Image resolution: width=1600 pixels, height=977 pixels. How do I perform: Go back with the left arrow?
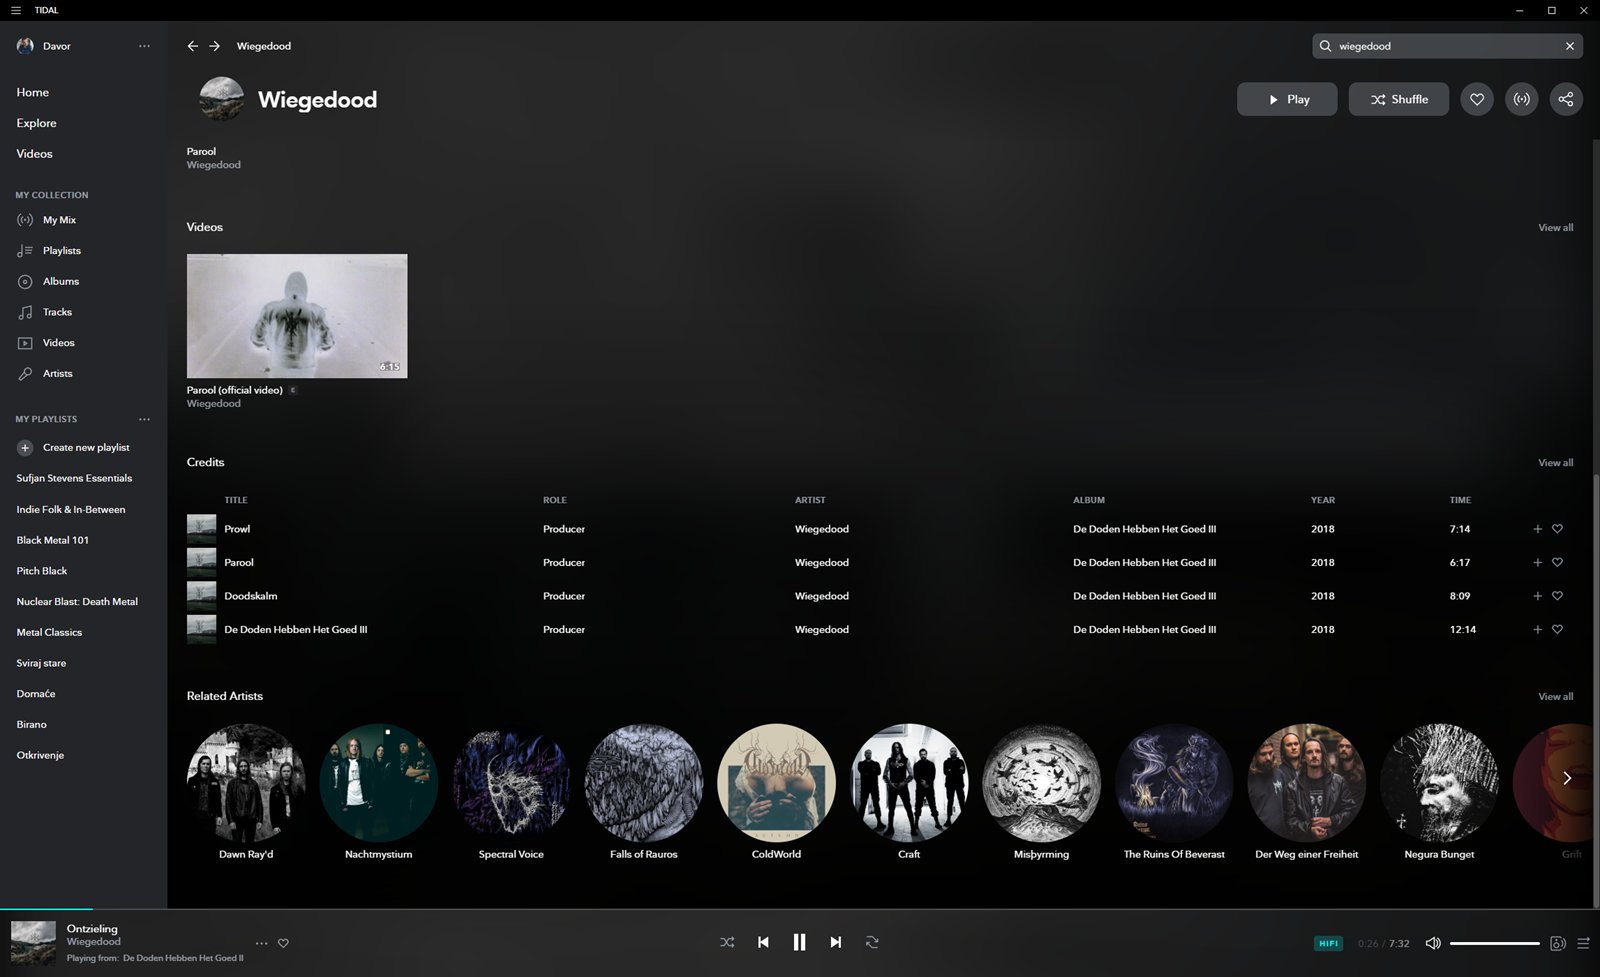[193, 46]
